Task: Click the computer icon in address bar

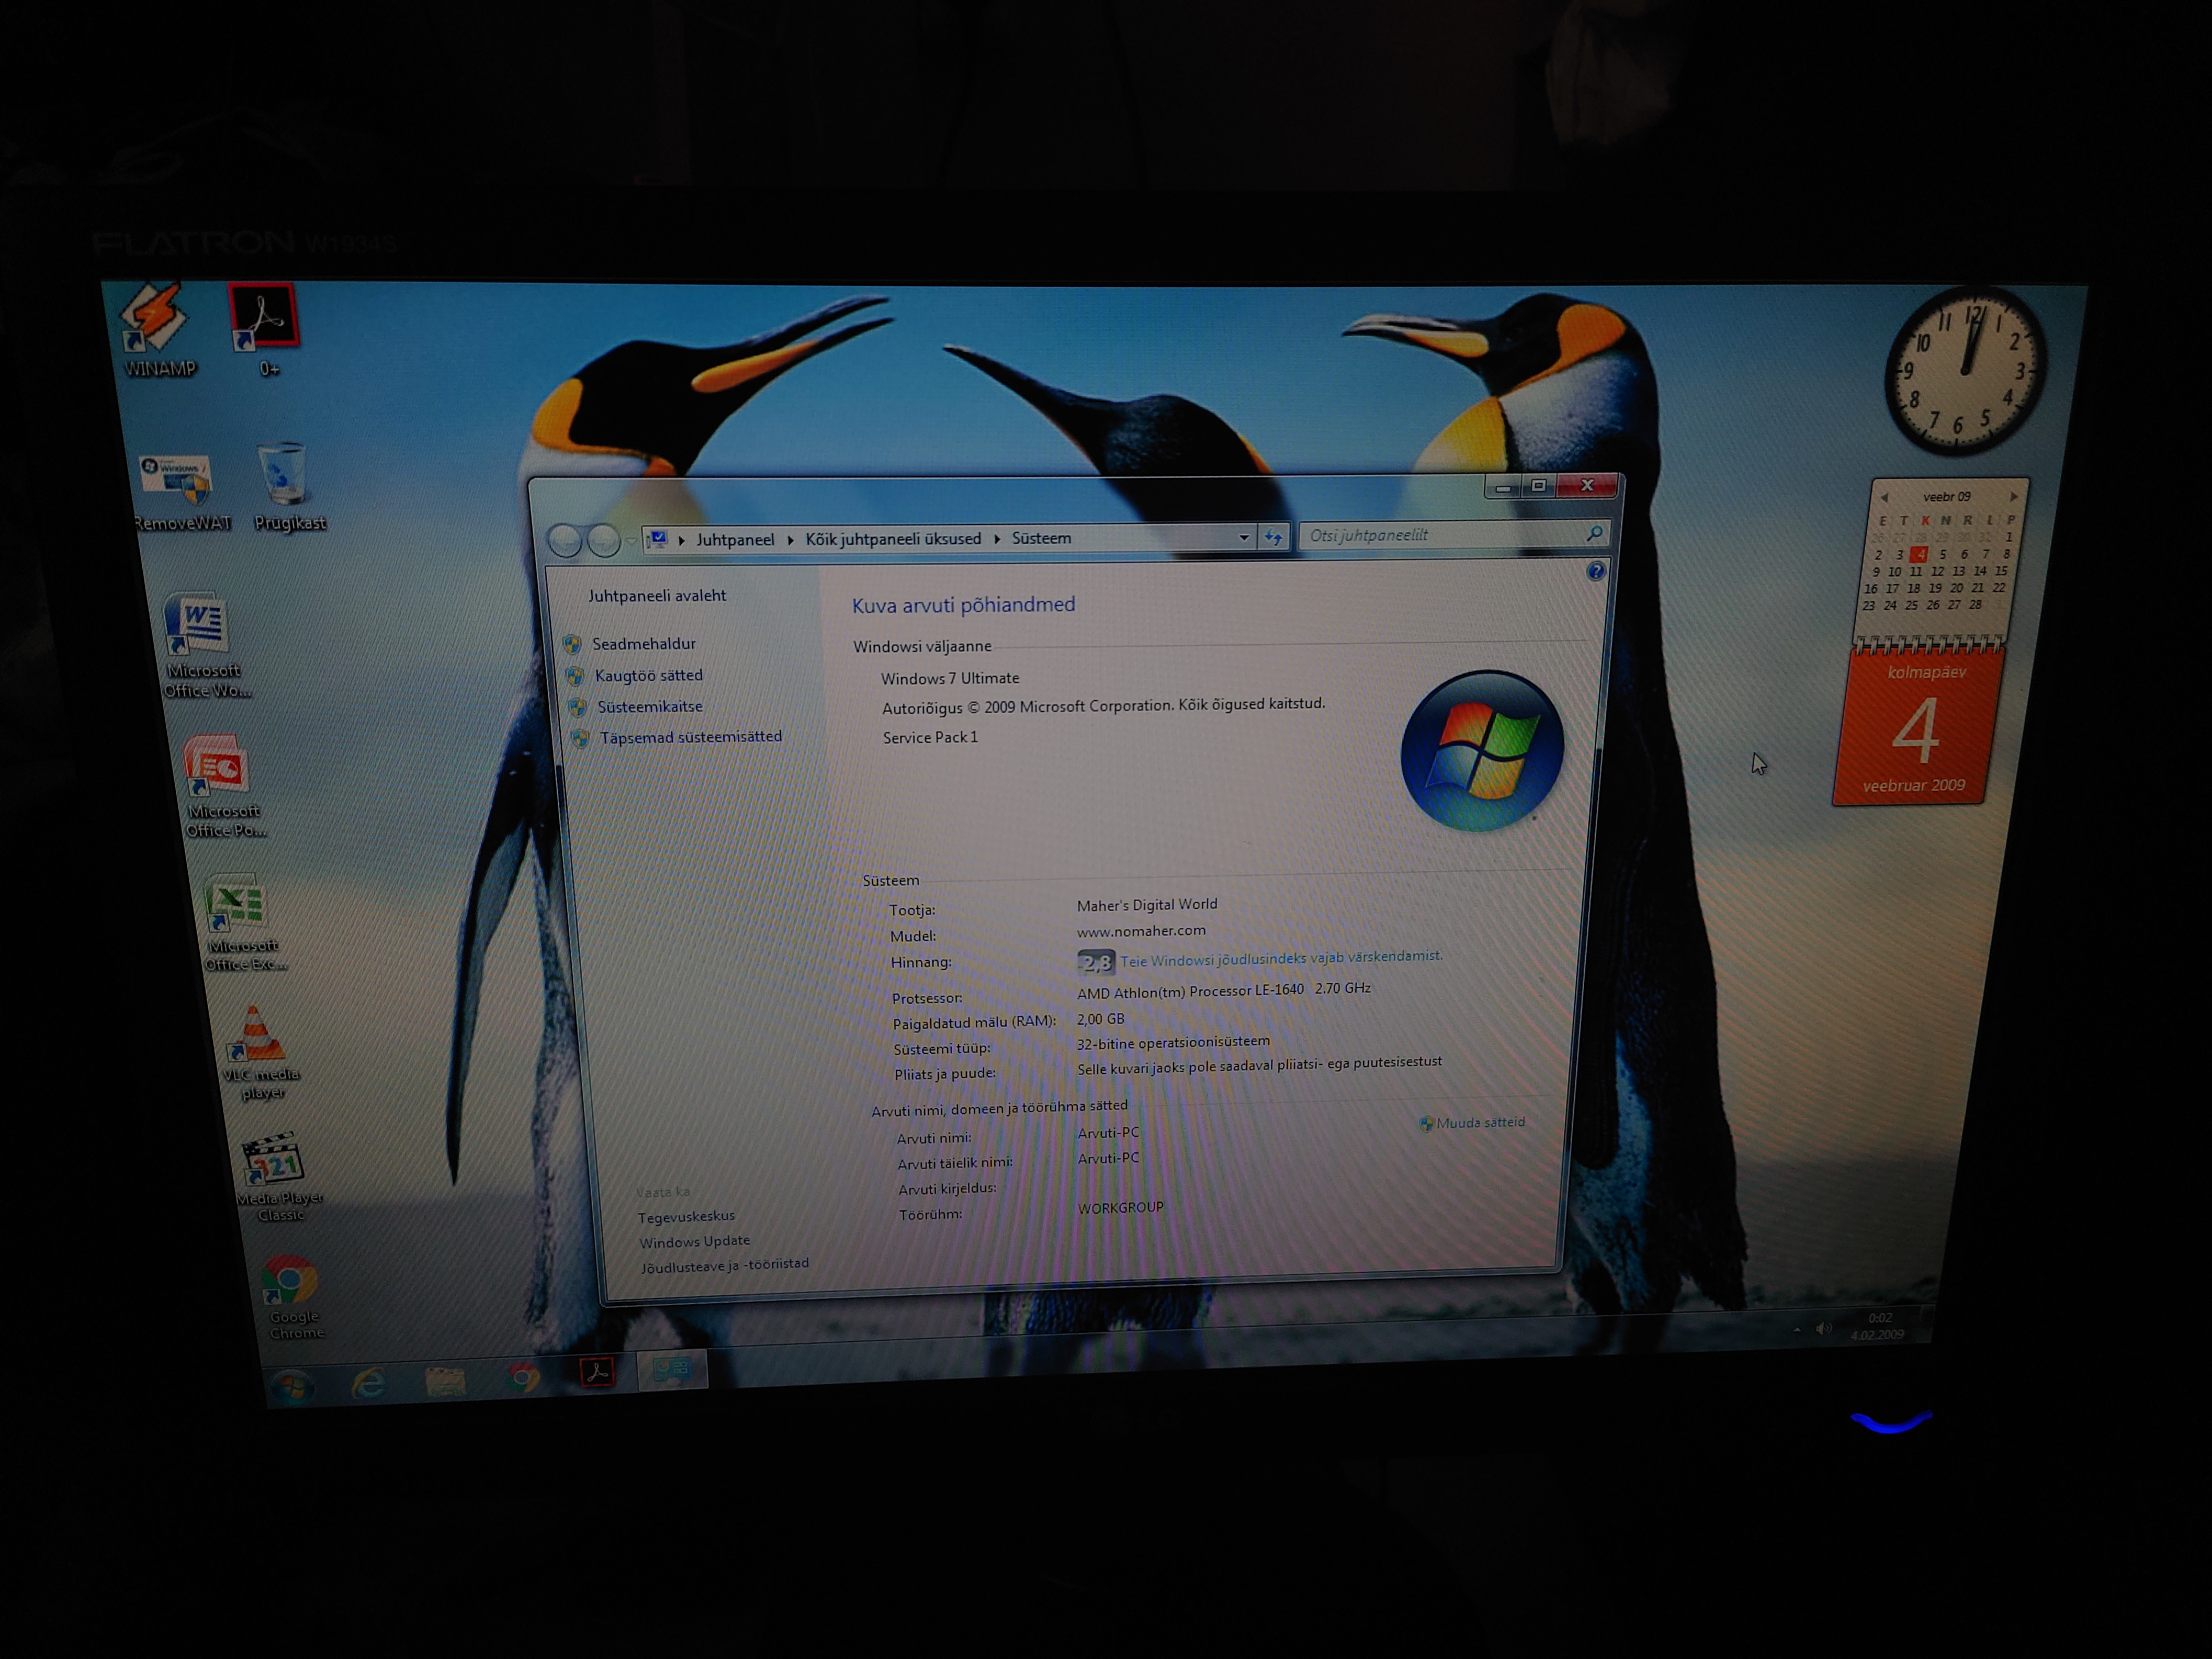Action: pyautogui.click(x=657, y=540)
